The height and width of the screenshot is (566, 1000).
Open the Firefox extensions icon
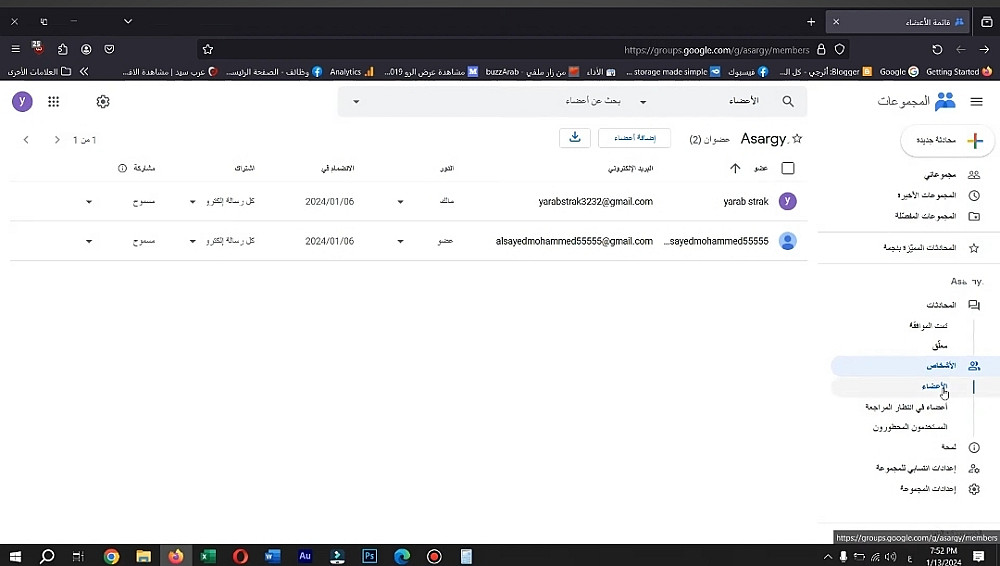click(x=62, y=49)
